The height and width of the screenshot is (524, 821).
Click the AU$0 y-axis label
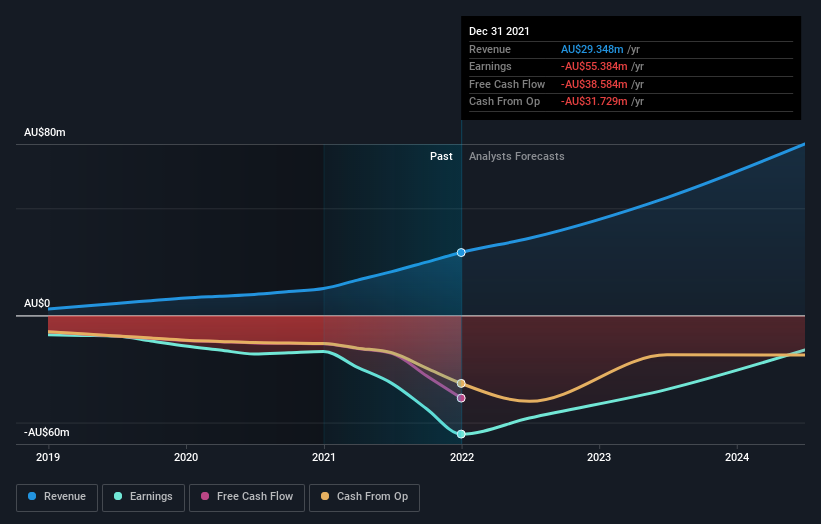[x=37, y=304]
